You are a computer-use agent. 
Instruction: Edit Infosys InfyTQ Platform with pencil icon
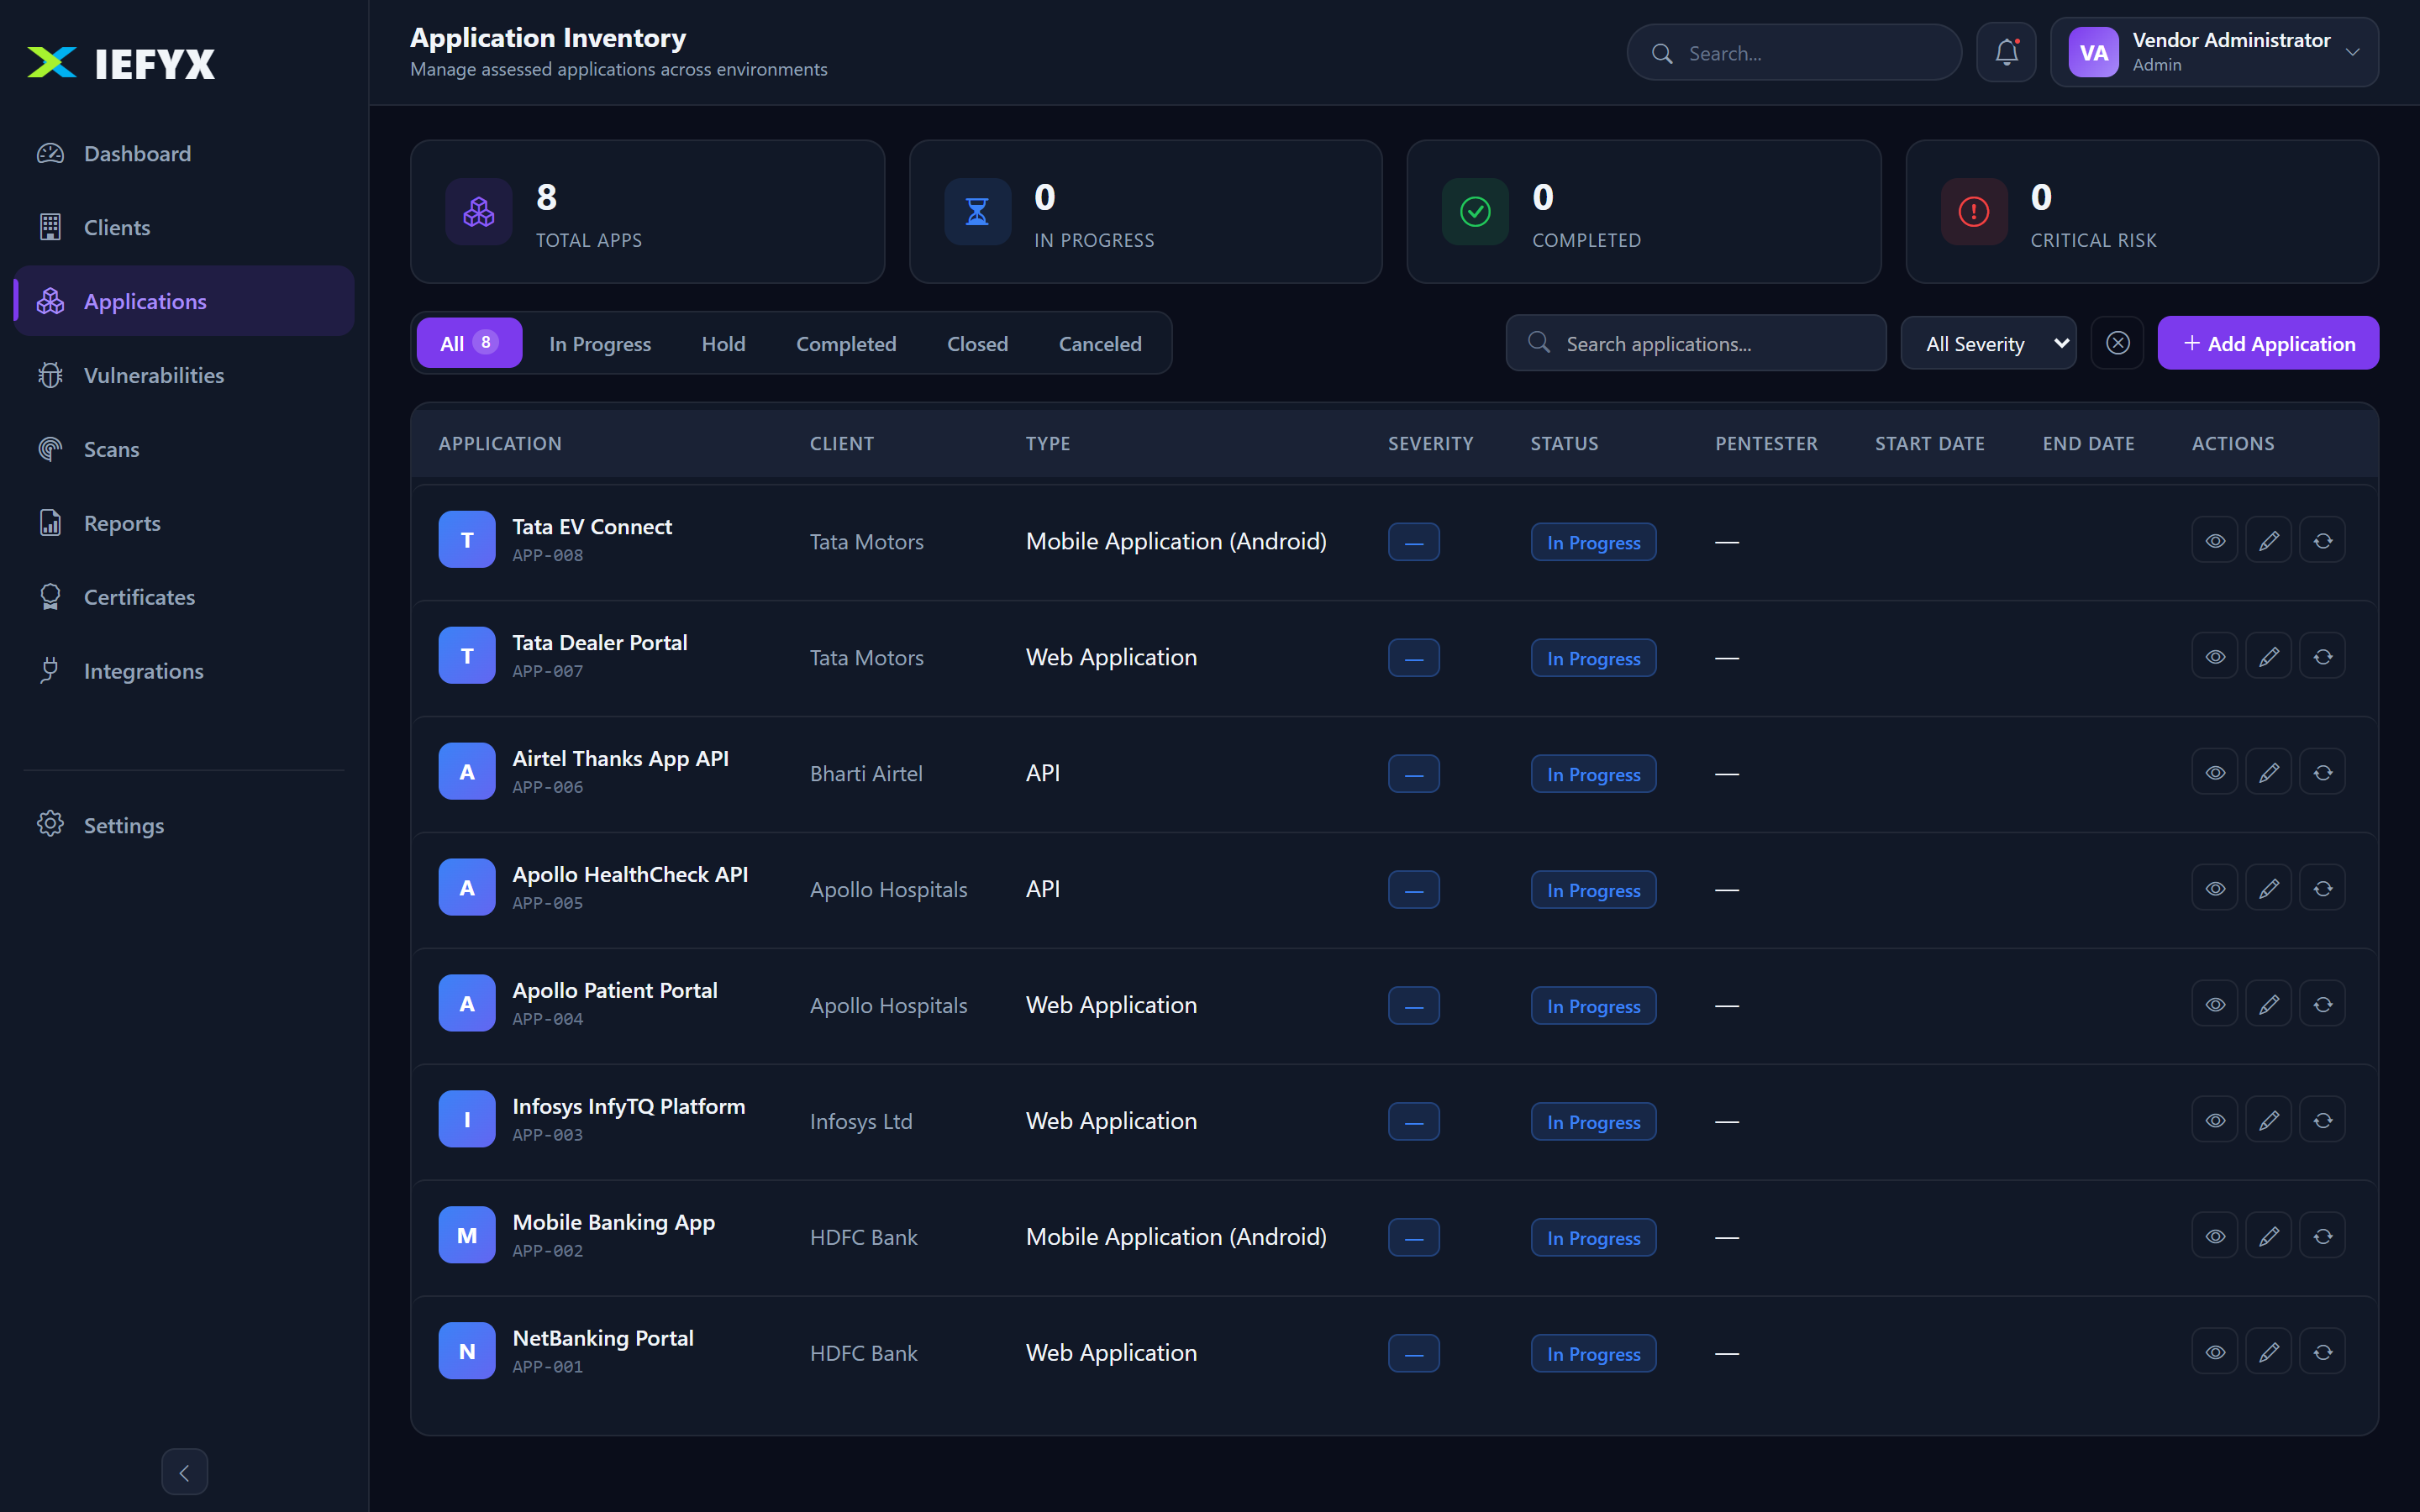point(2269,1120)
